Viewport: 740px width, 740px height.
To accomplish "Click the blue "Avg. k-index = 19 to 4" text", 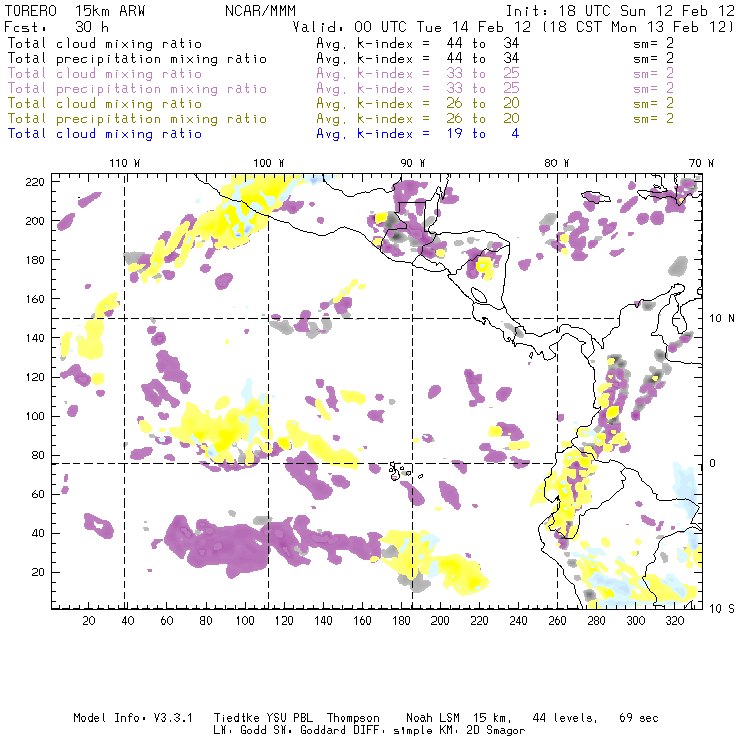I will (418, 134).
